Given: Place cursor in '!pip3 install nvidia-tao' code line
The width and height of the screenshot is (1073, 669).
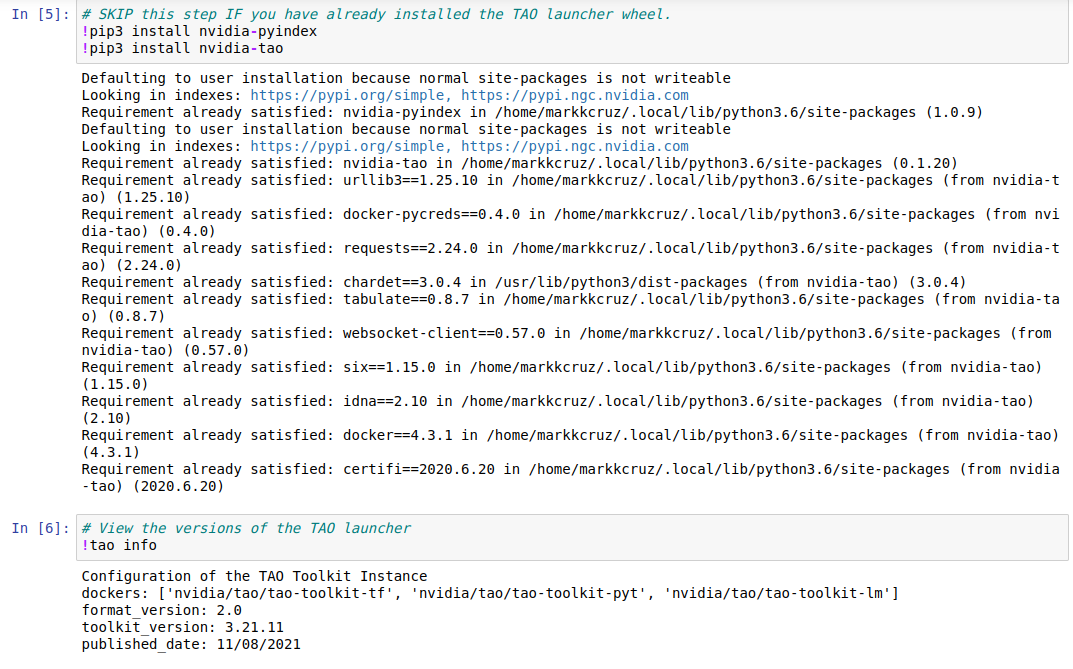Looking at the screenshot, I should pos(182,49).
